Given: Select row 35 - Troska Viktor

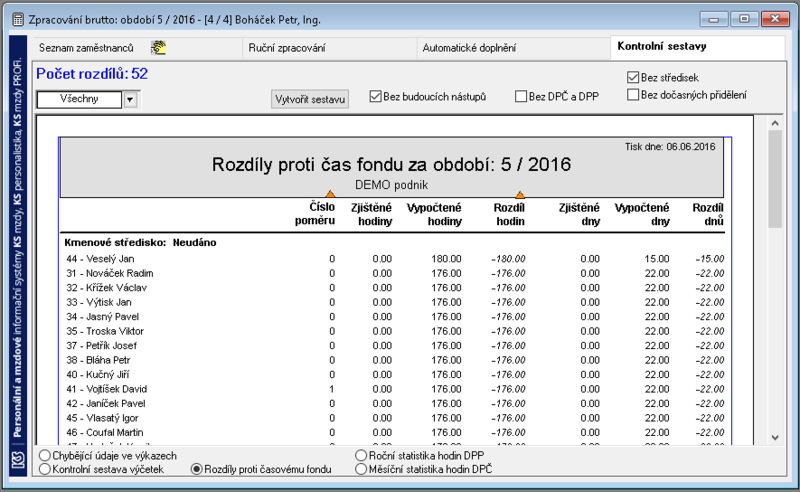Looking at the screenshot, I should (394, 331).
